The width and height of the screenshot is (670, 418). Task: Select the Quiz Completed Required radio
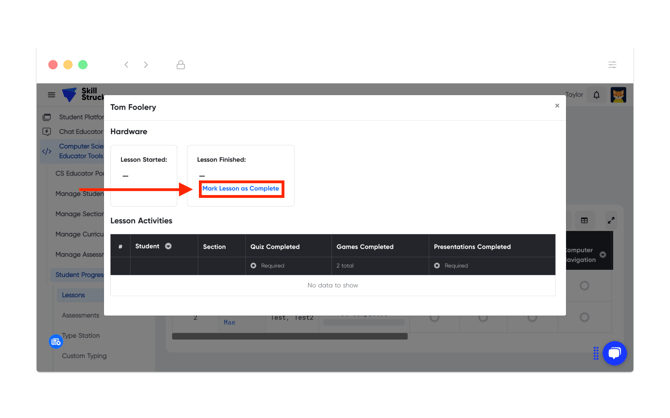(253, 266)
